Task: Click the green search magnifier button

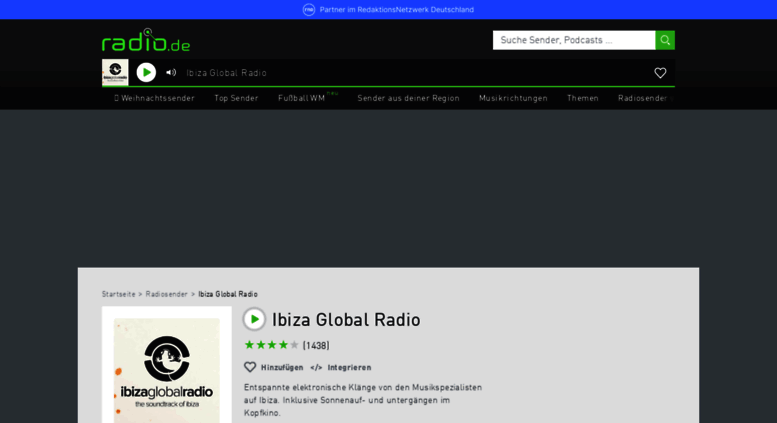Action: tap(665, 40)
